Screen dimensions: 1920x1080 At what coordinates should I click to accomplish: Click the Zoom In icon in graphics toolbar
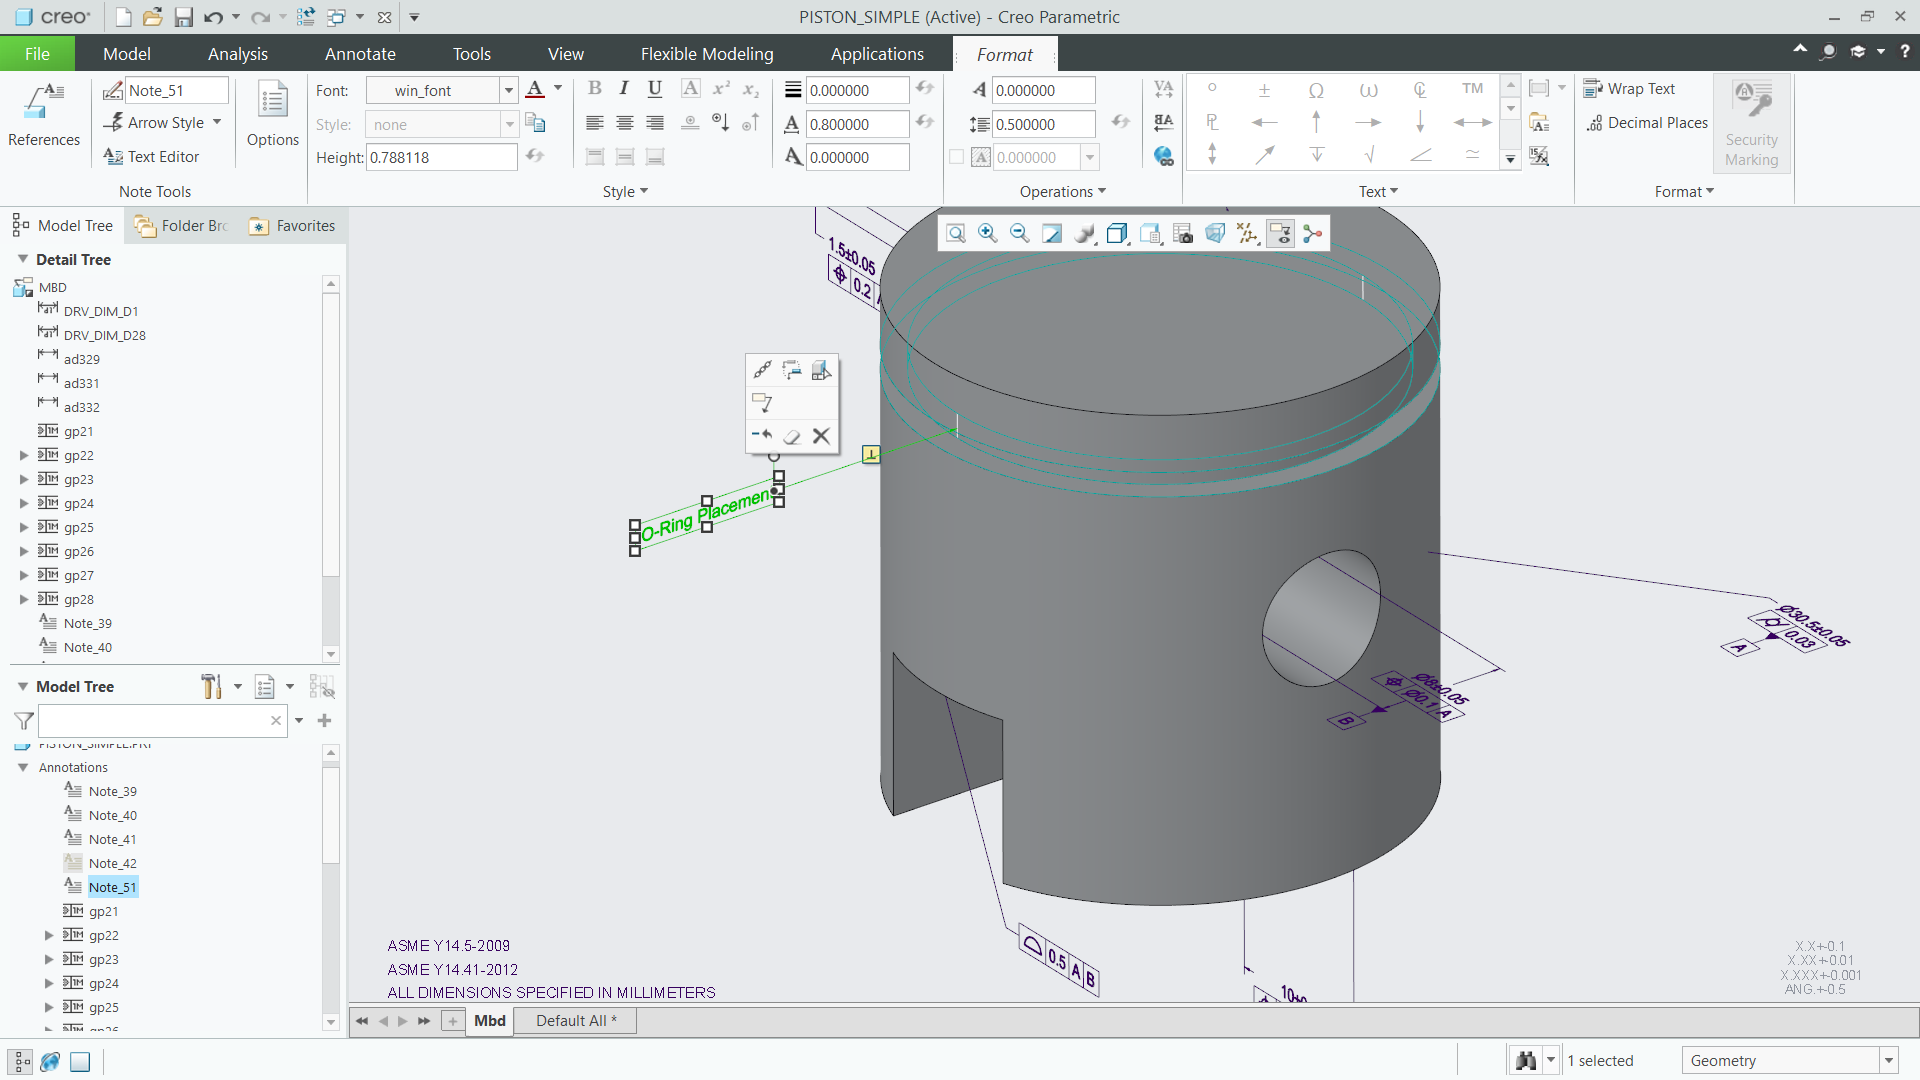tap(987, 233)
